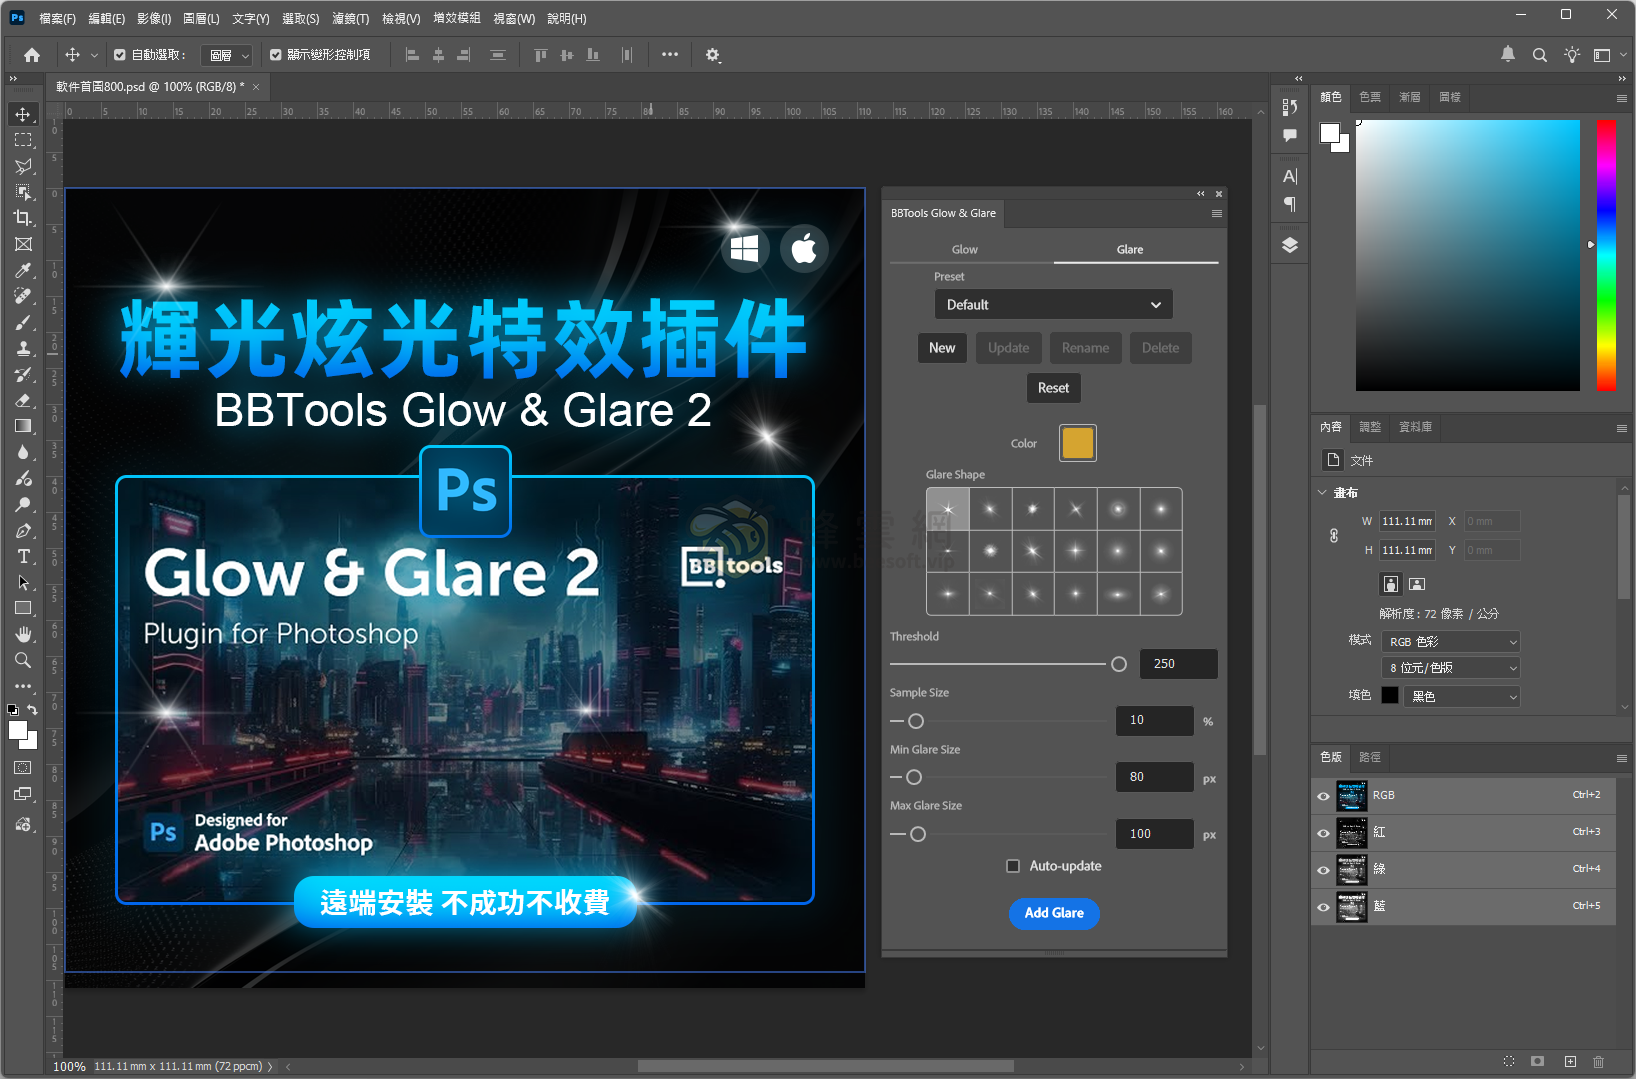Select the Clone Stamp tool
Image resolution: width=1636 pixels, height=1079 pixels.
[23, 348]
